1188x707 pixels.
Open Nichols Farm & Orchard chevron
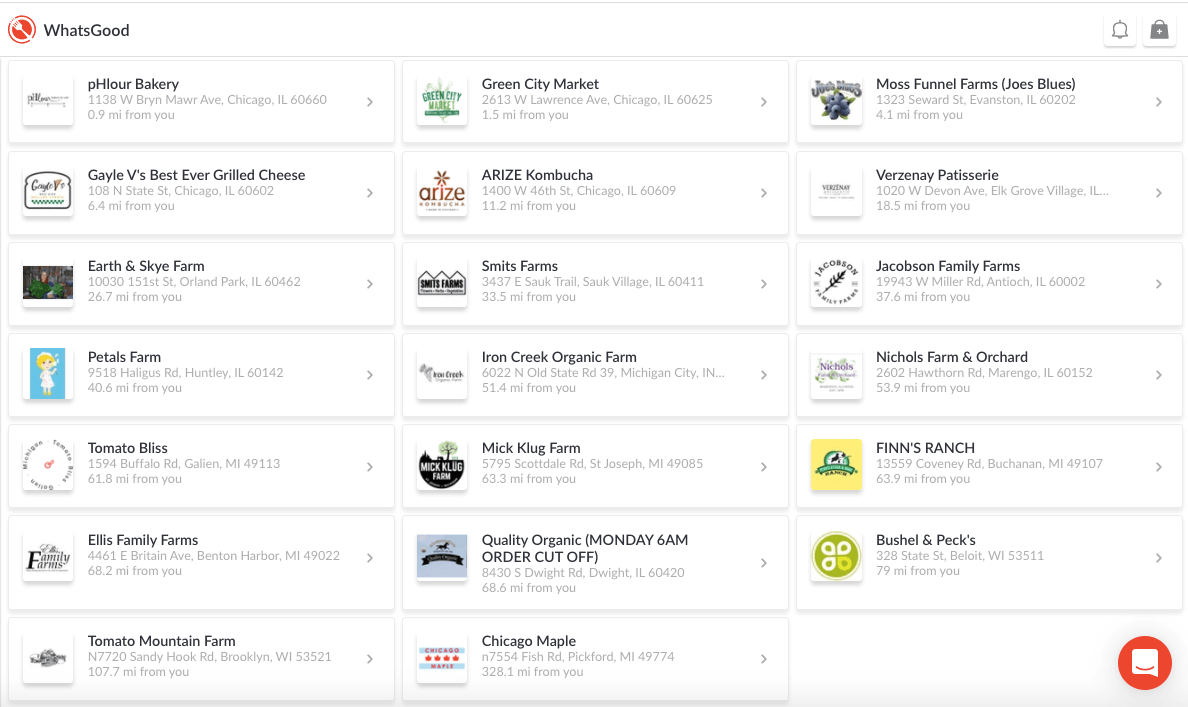(1158, 375)
